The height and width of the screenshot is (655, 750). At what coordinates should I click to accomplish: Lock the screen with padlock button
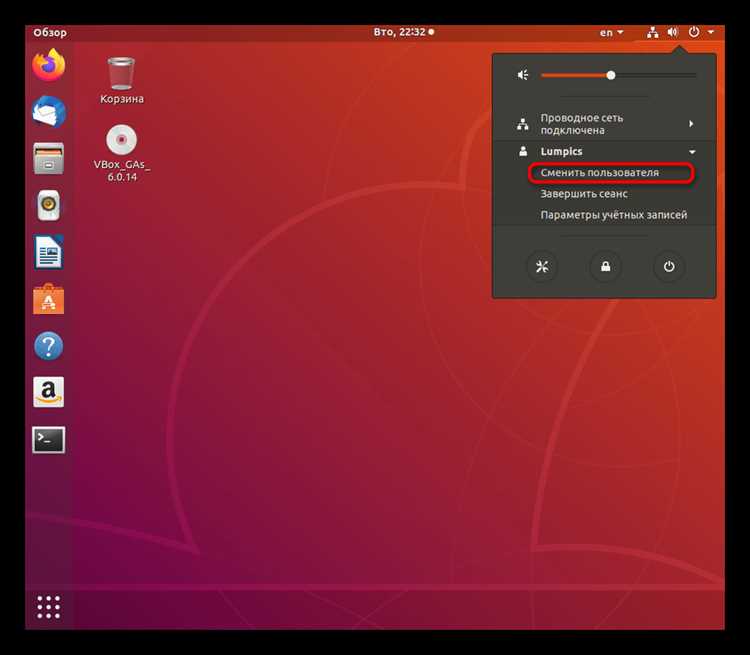coord(606,266)
